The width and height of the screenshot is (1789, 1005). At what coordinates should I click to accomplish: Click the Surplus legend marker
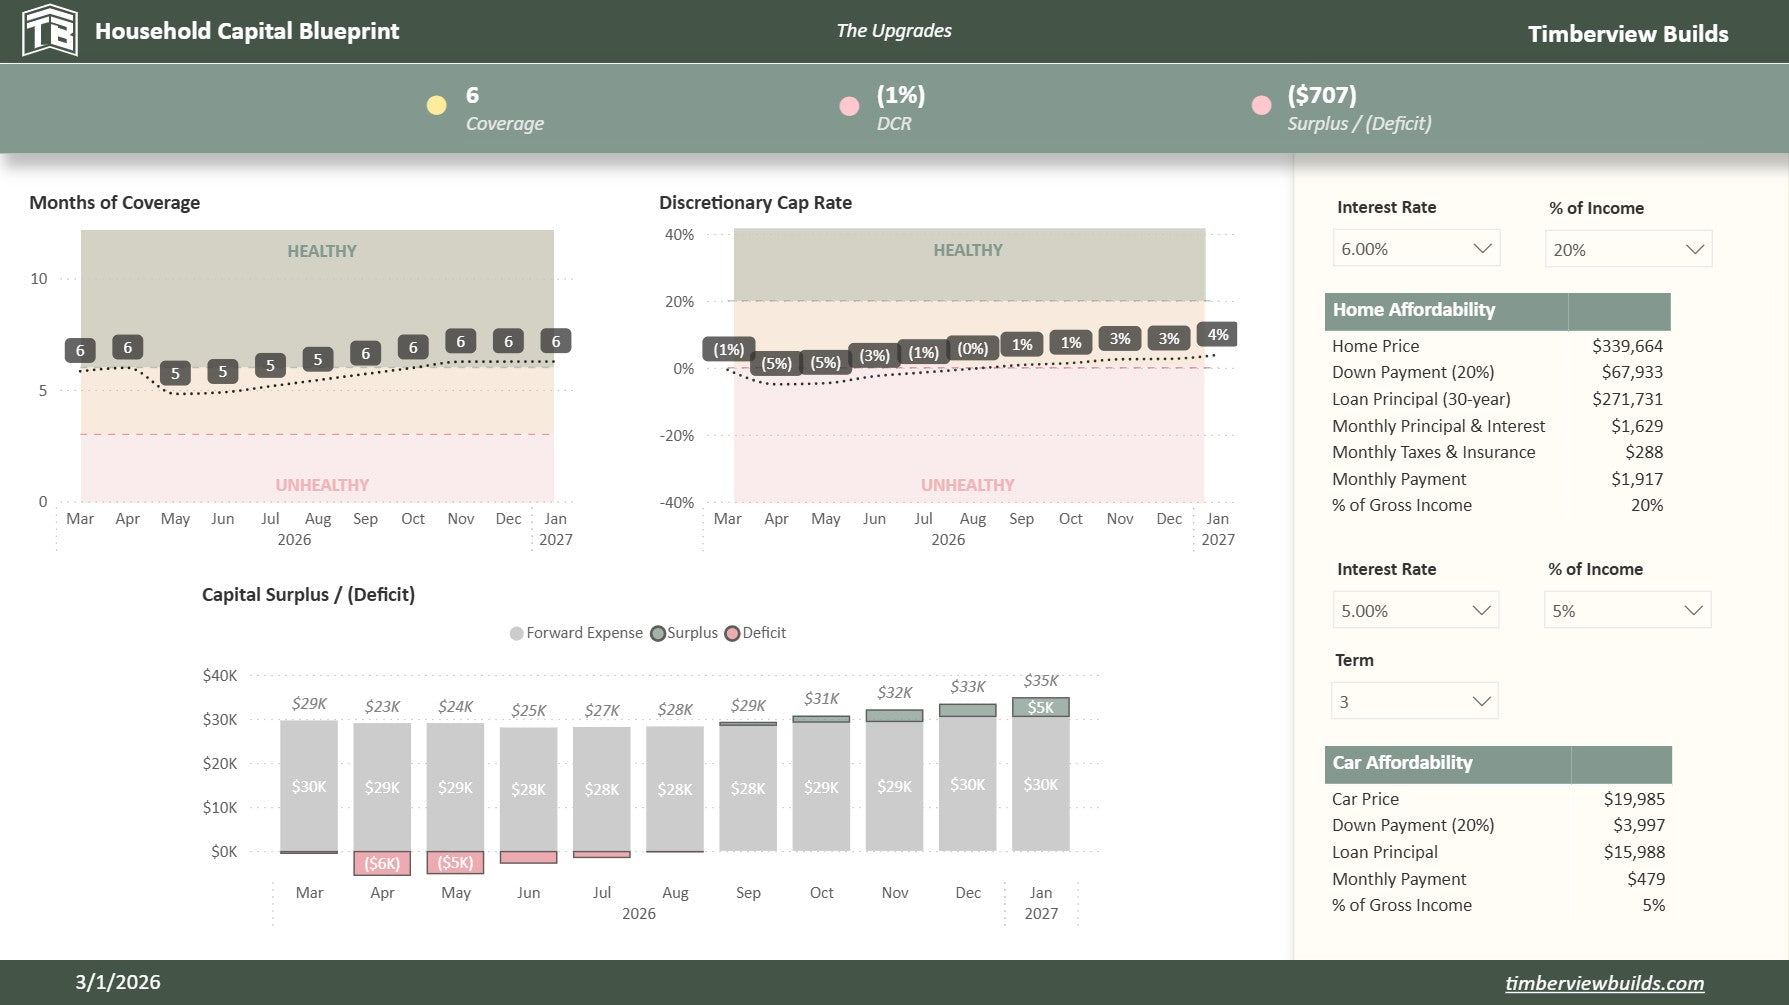(657, 633)
